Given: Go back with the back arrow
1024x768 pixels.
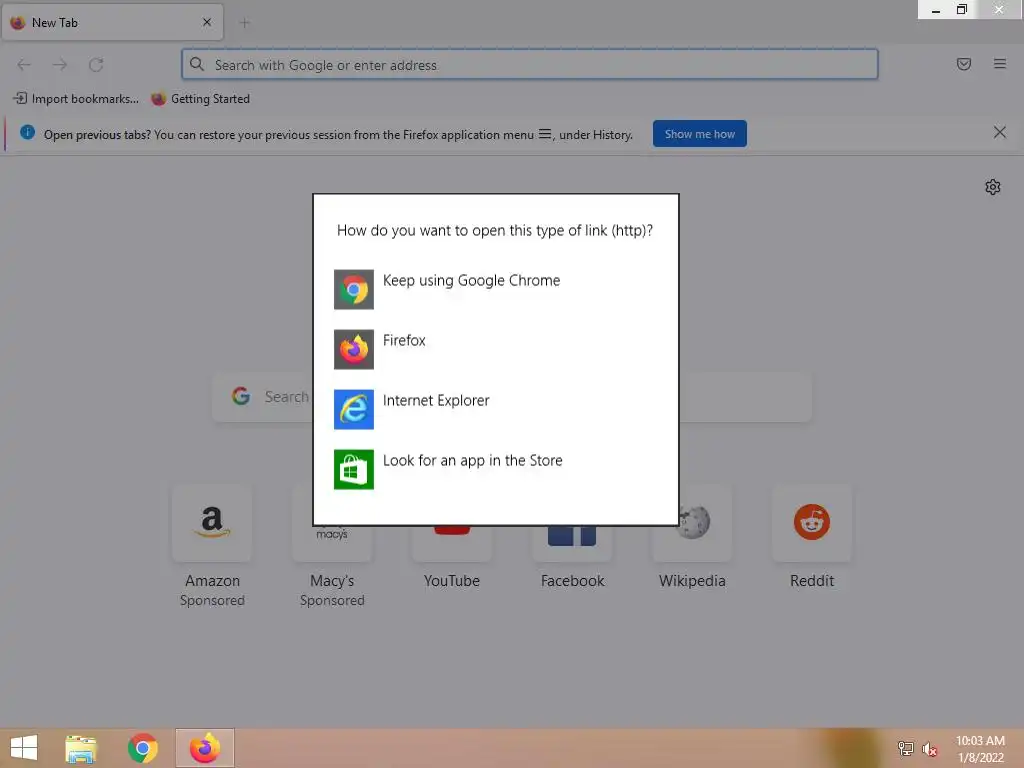Looking at the screenshot, I should [24, 65].
